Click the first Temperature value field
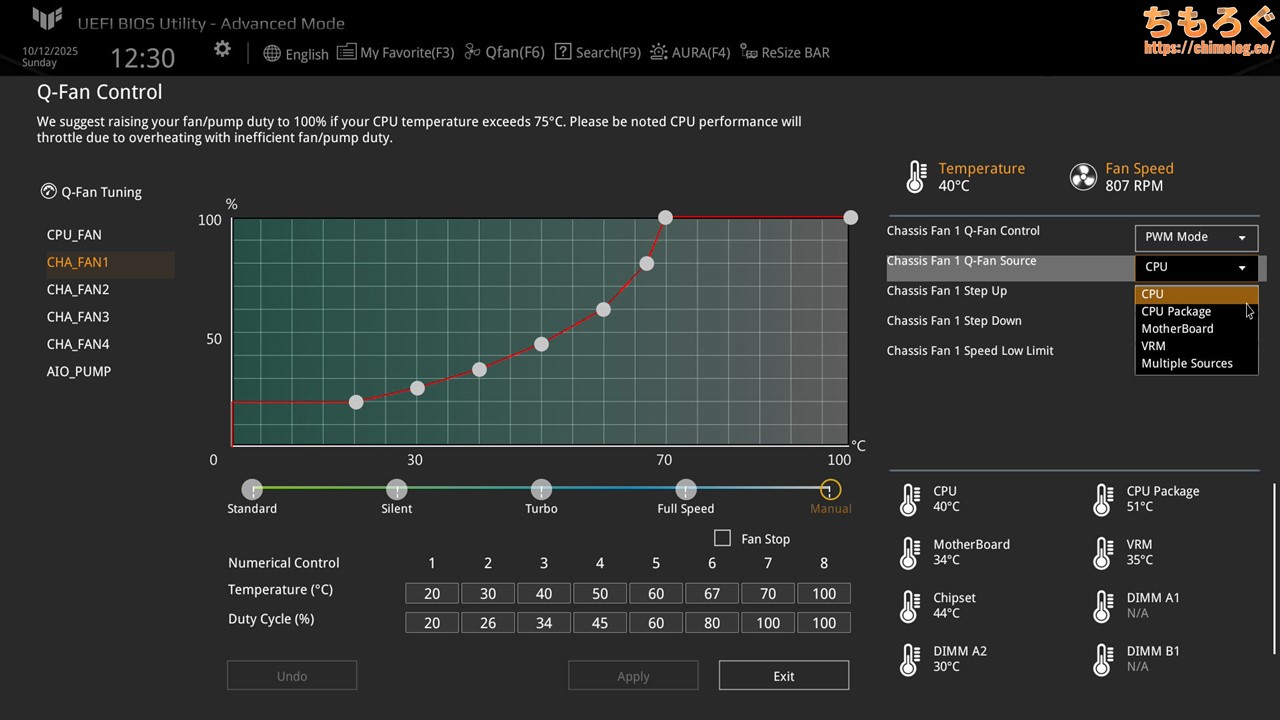This screenshot has width=1280, height=720. click(431, 593)
